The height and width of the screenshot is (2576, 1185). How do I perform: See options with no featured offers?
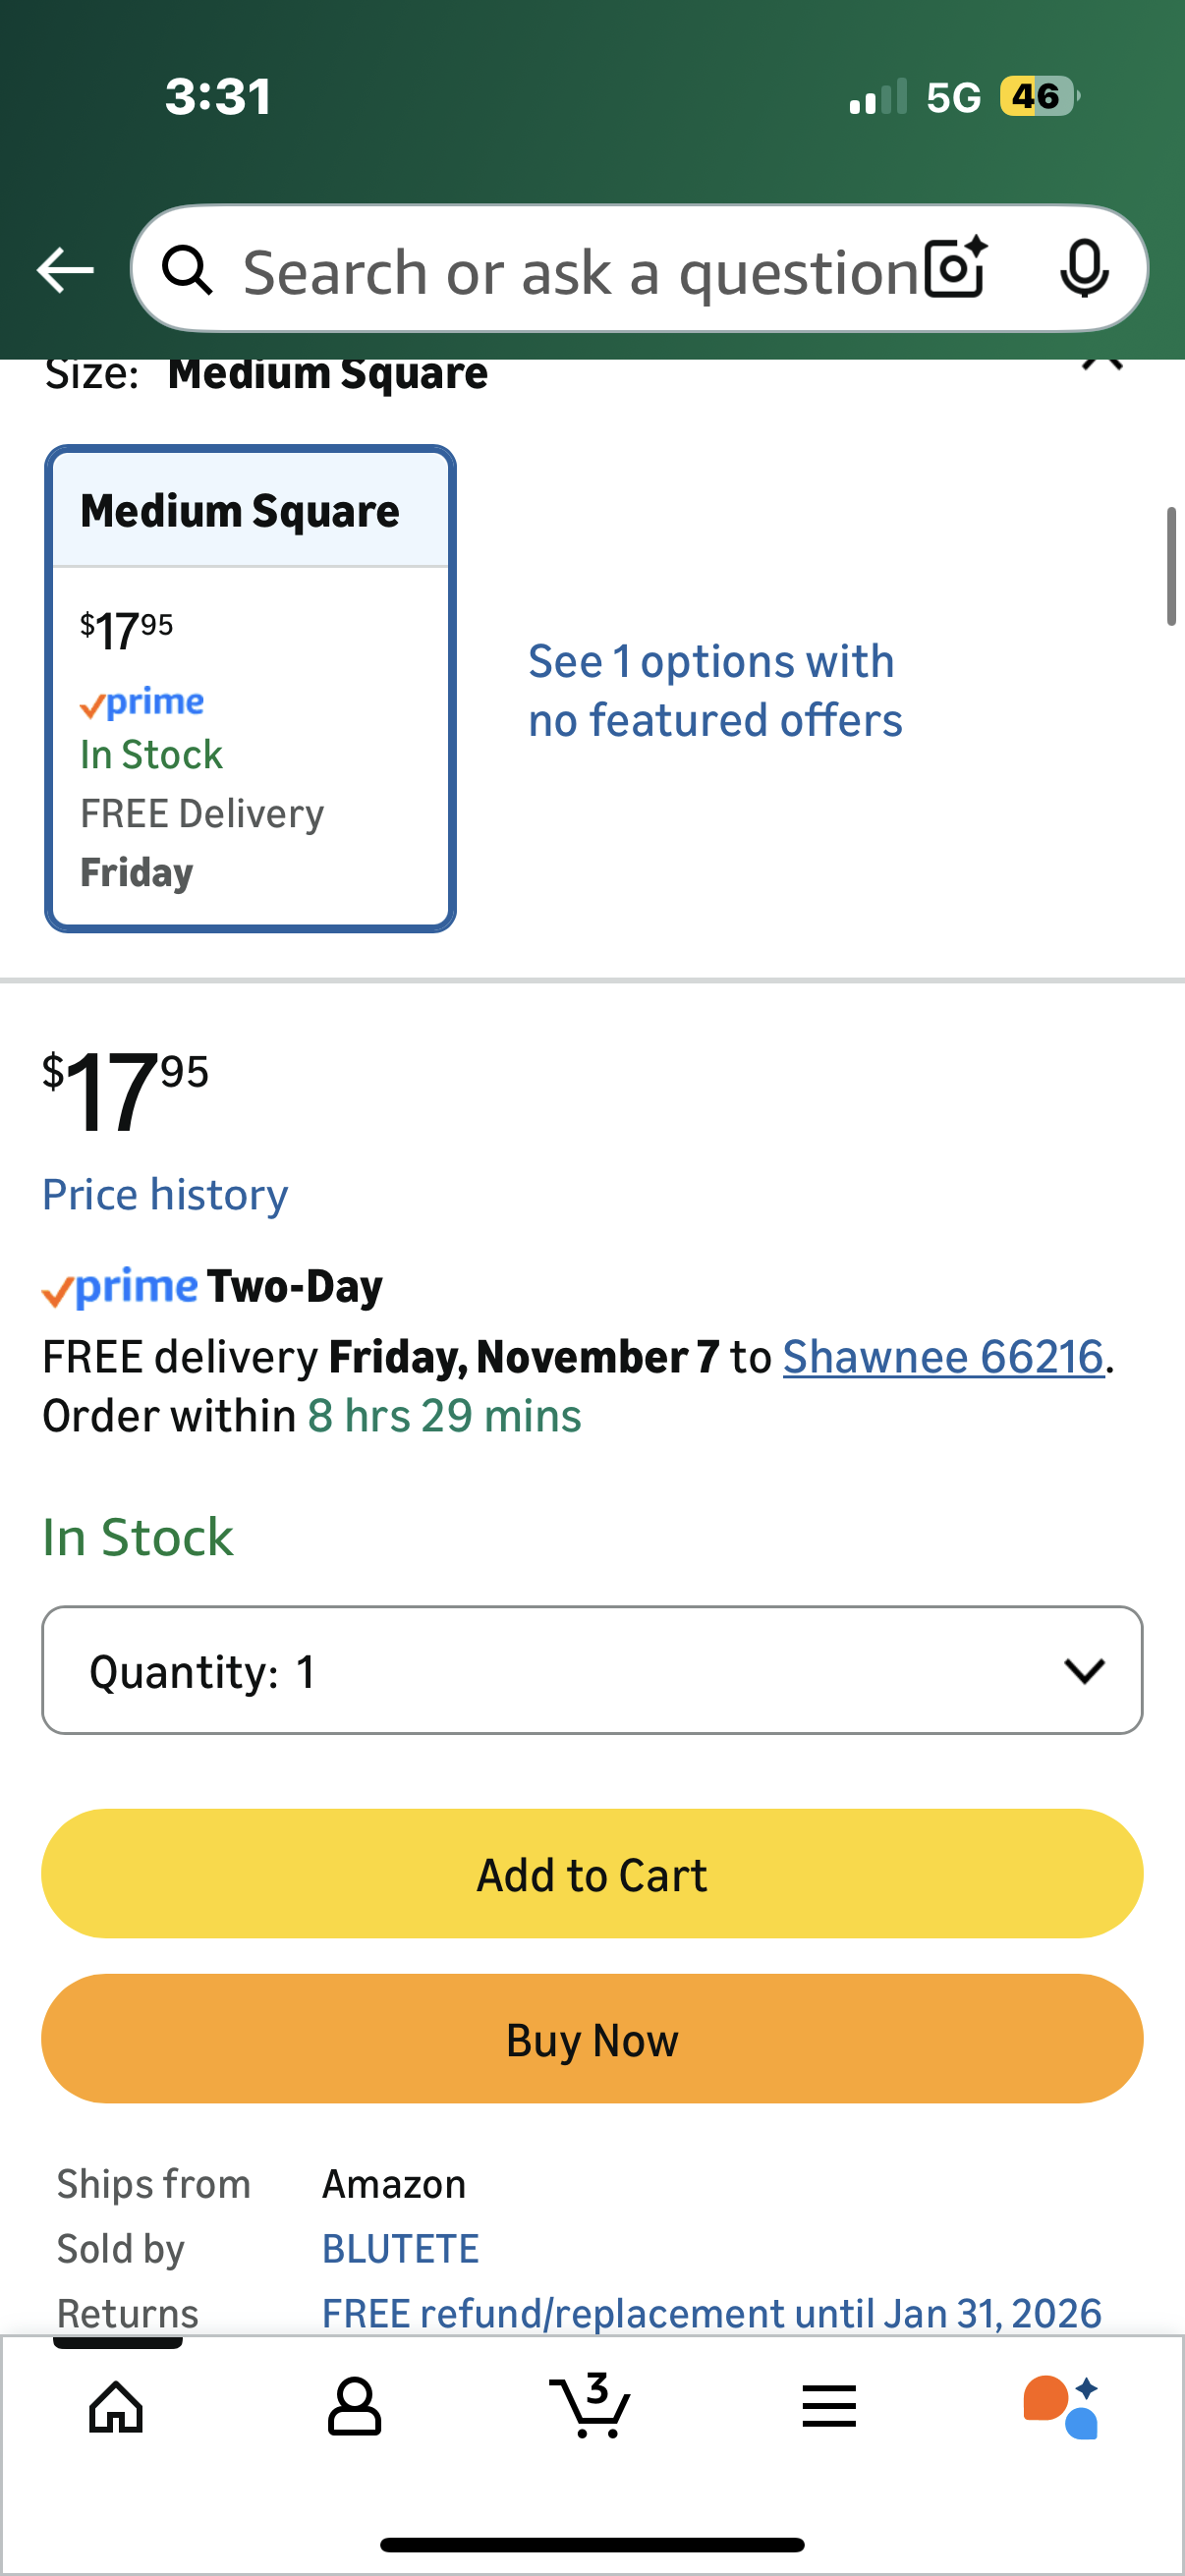point(715,691)
